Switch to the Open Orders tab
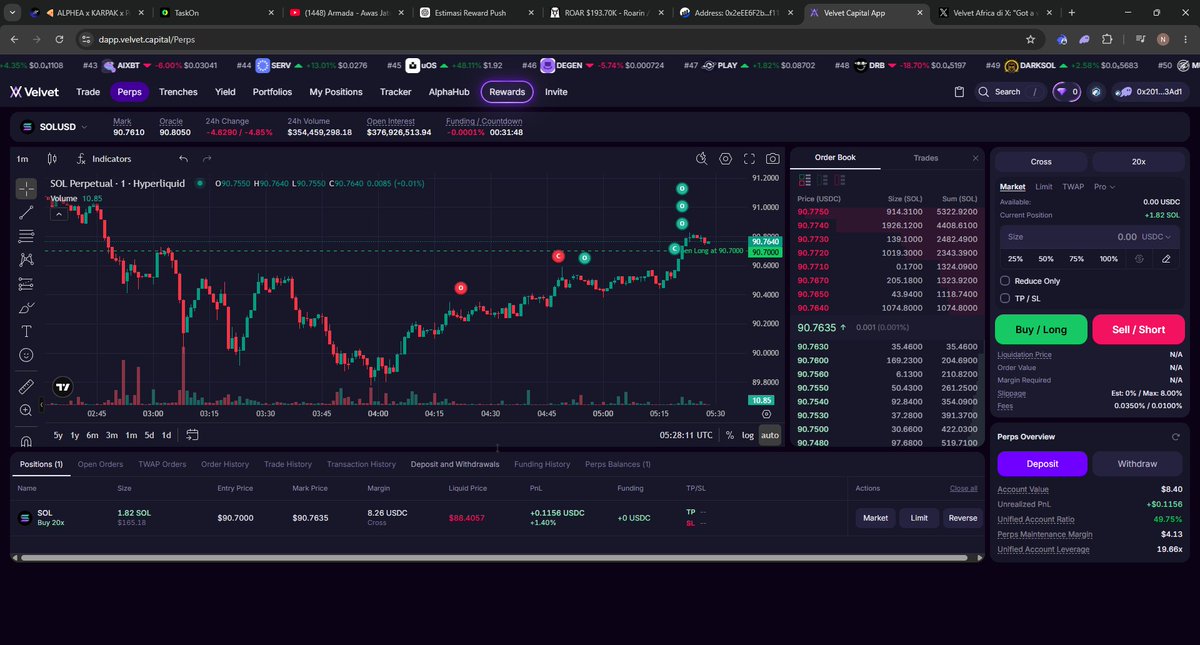Image resolution: width=1200 pixels, height=645 pixels. point(100,464)
